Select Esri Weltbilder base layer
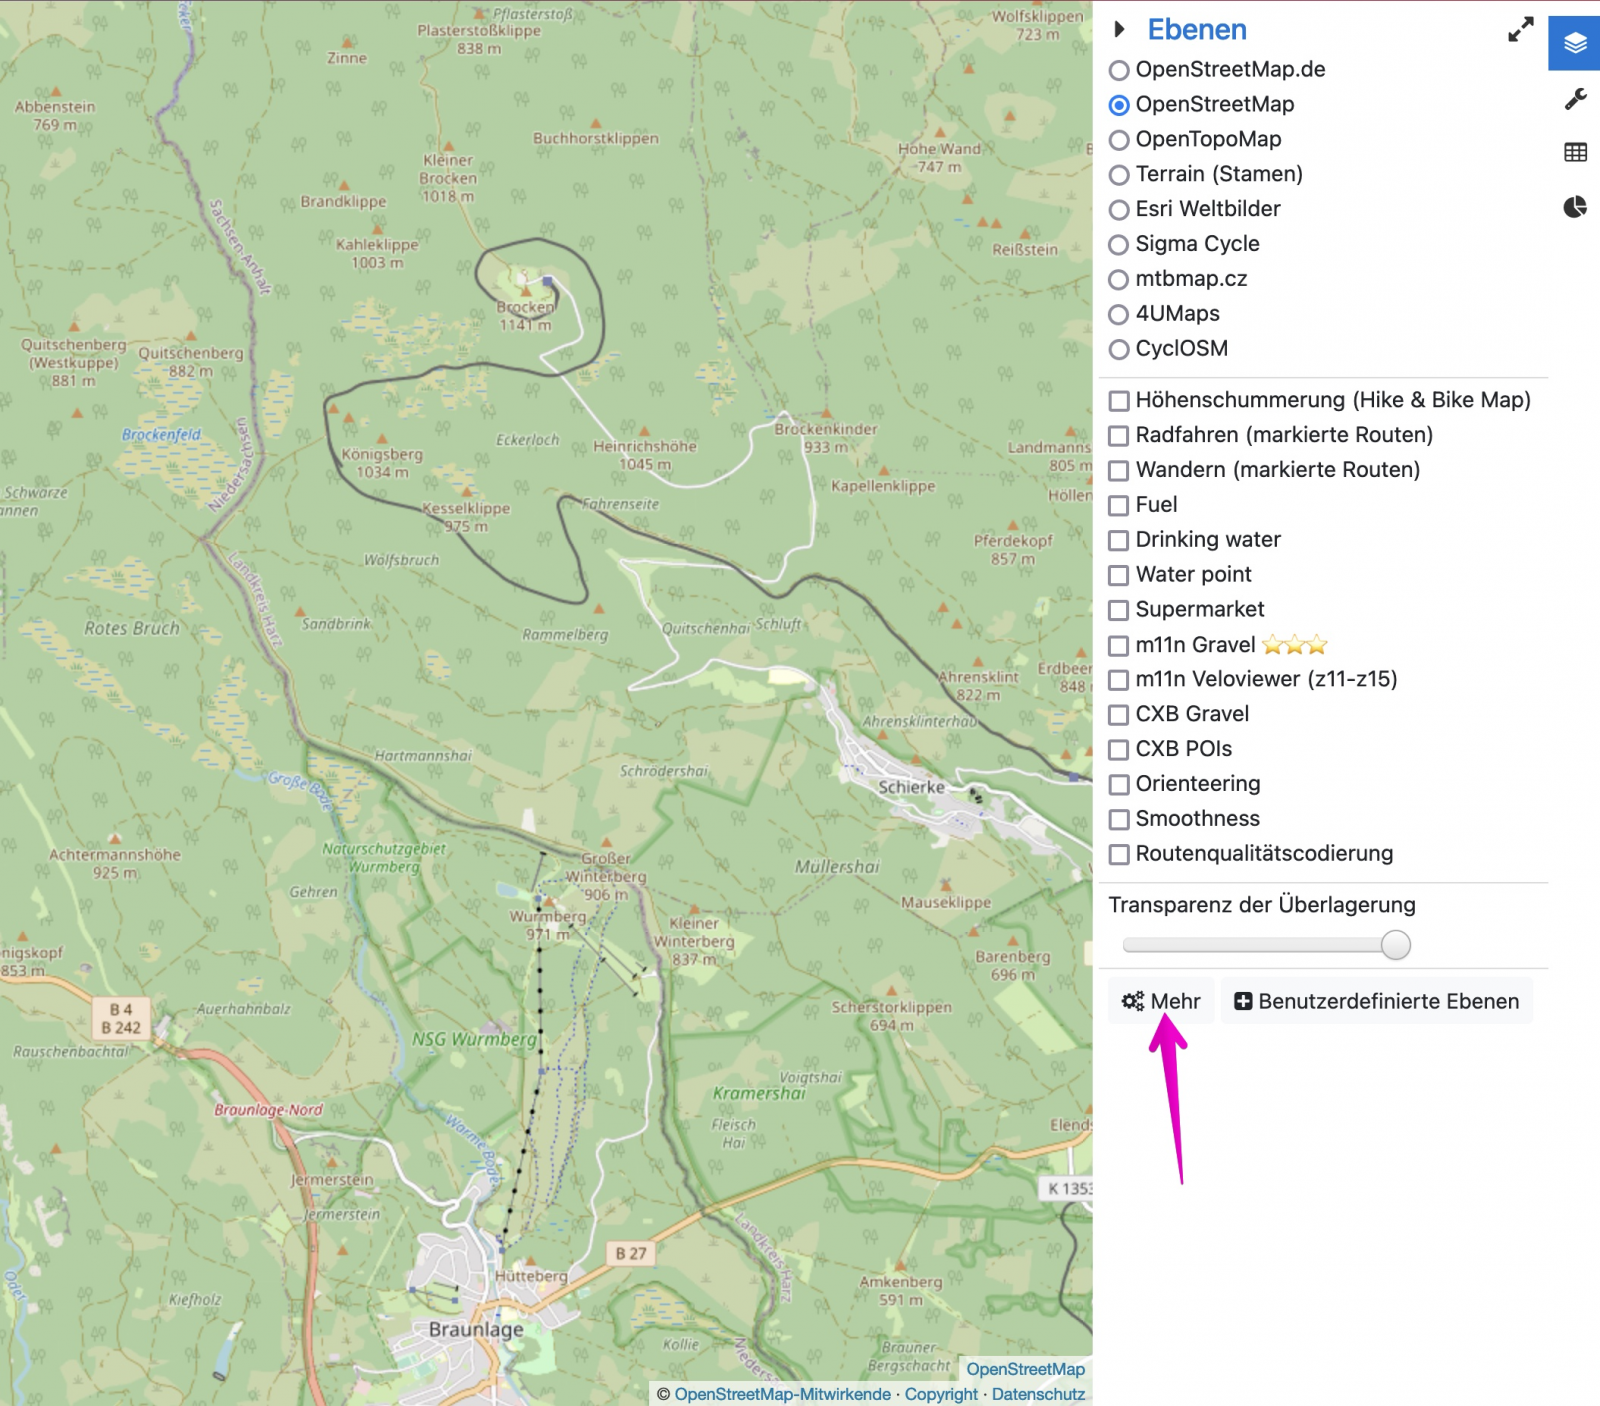This screenshot has height=1406, width=1600. [1119, 210]
